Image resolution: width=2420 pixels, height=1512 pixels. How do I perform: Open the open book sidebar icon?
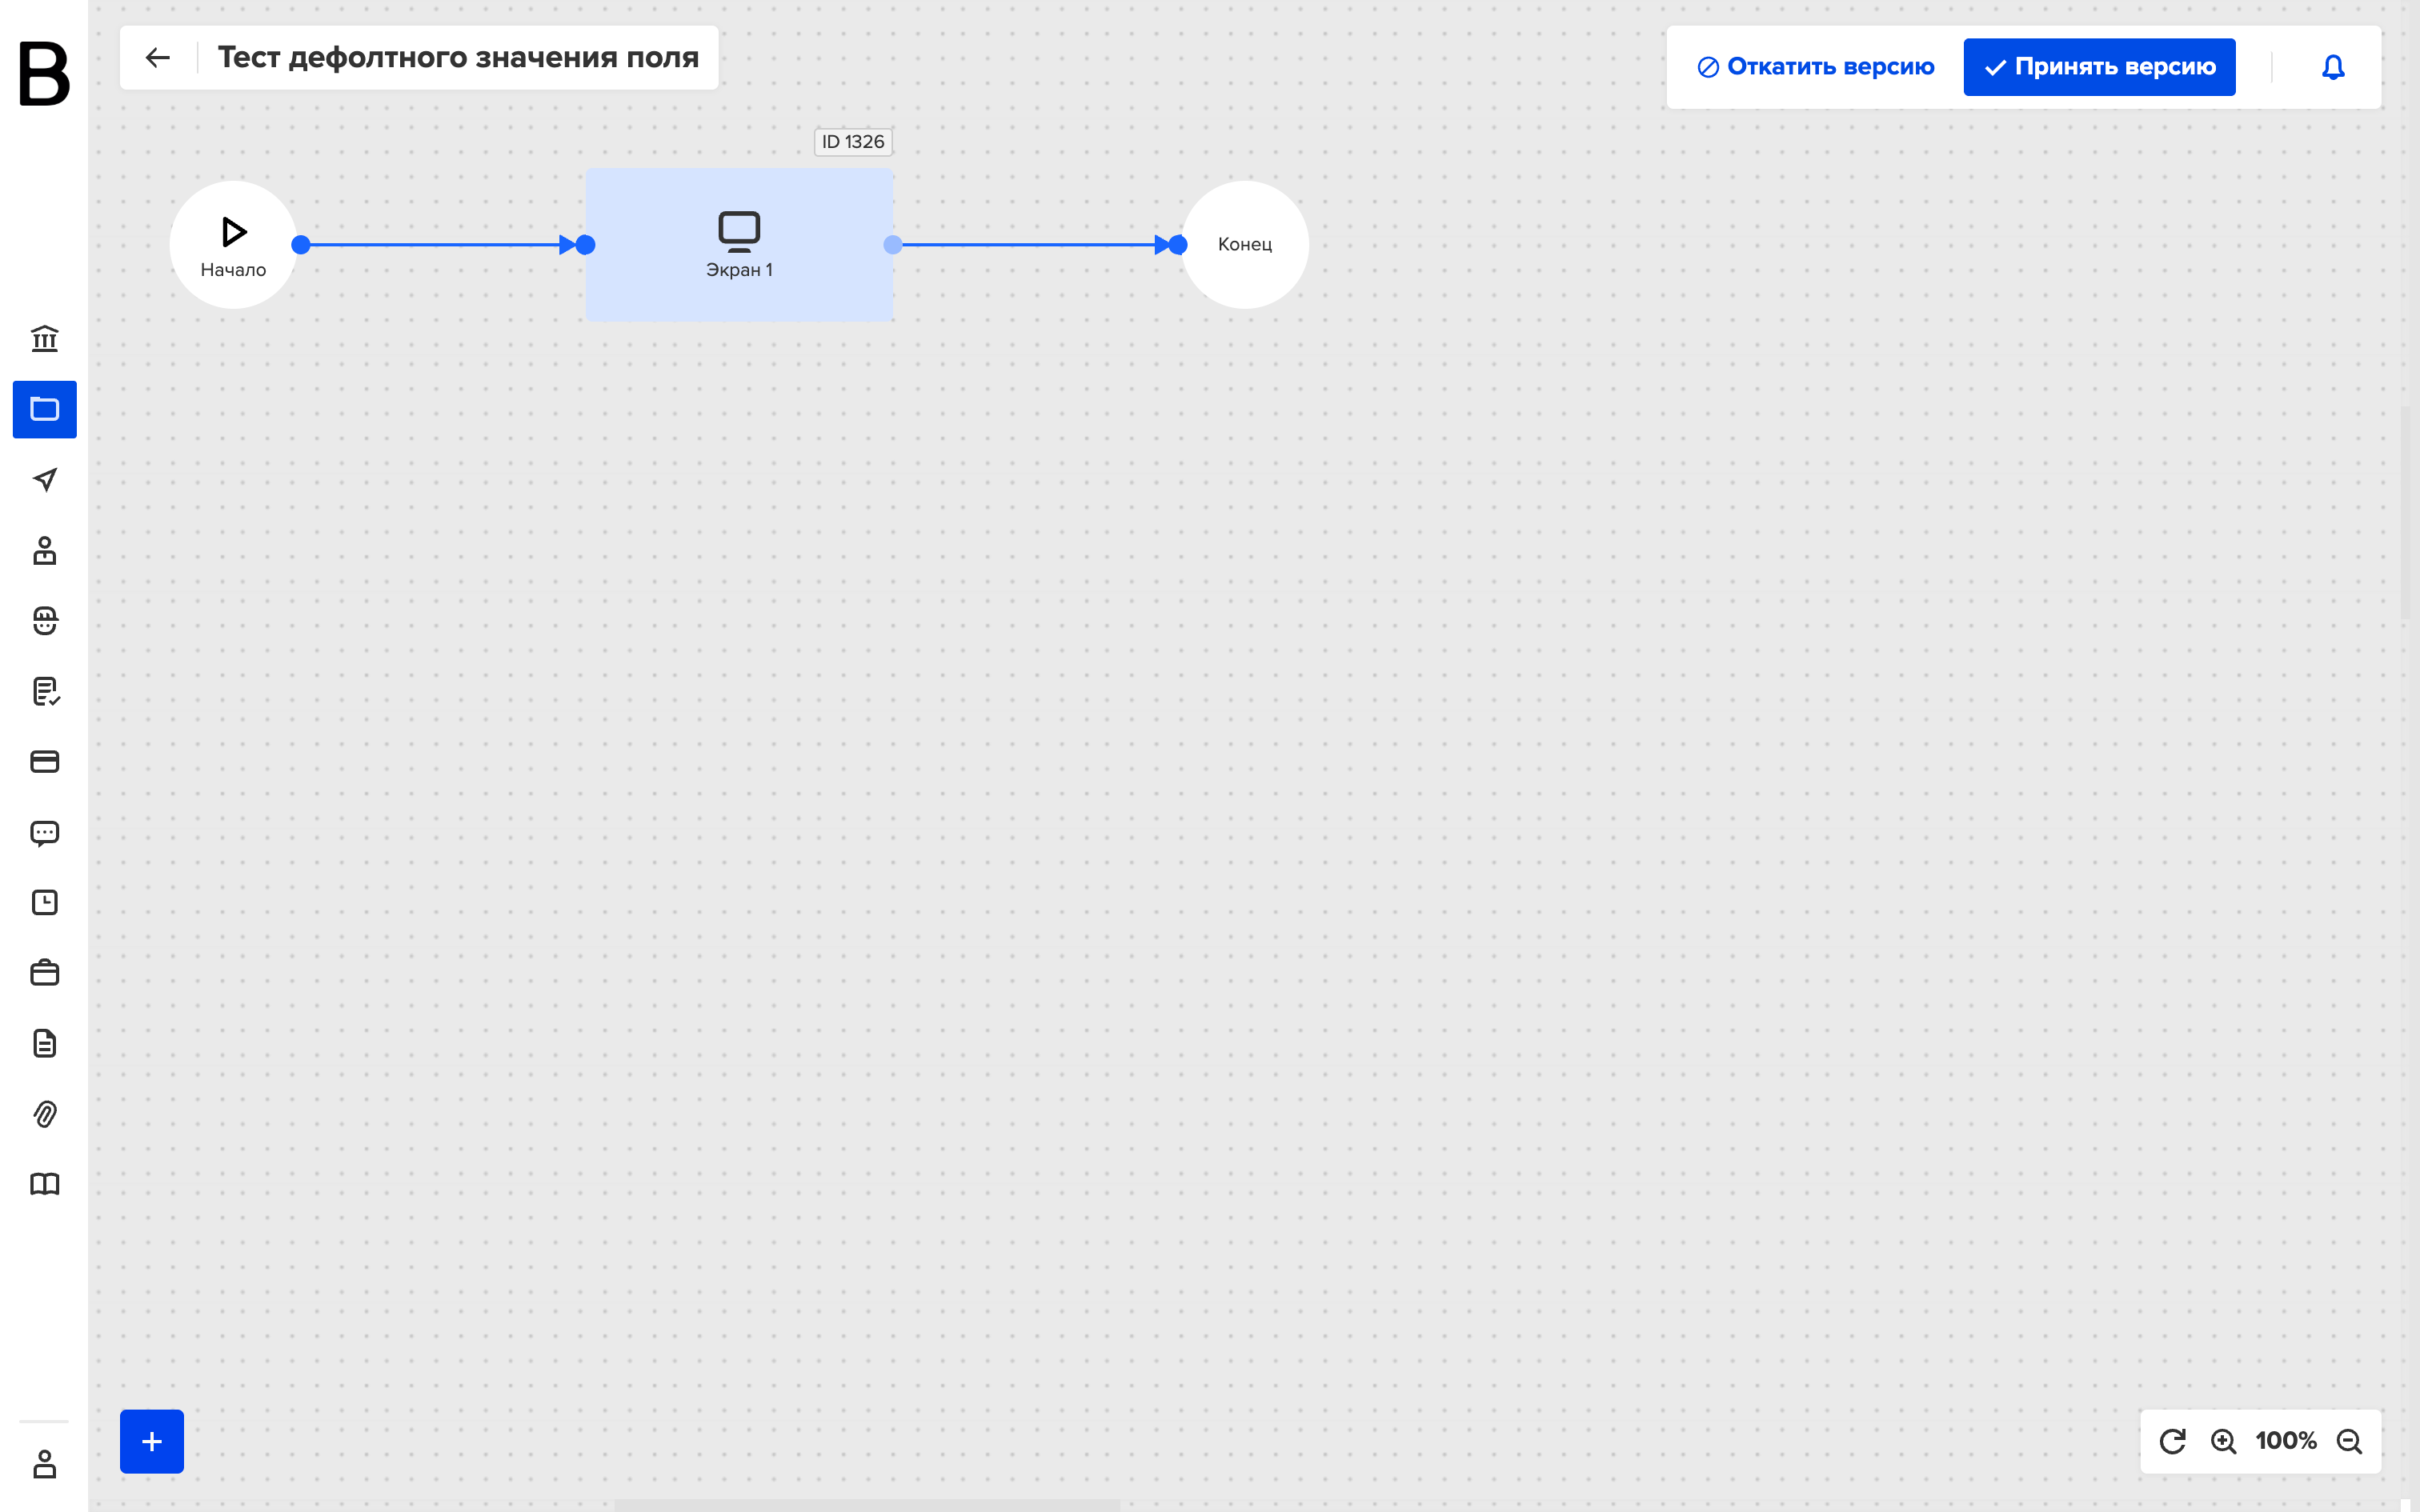click(x=44, y=1184)
